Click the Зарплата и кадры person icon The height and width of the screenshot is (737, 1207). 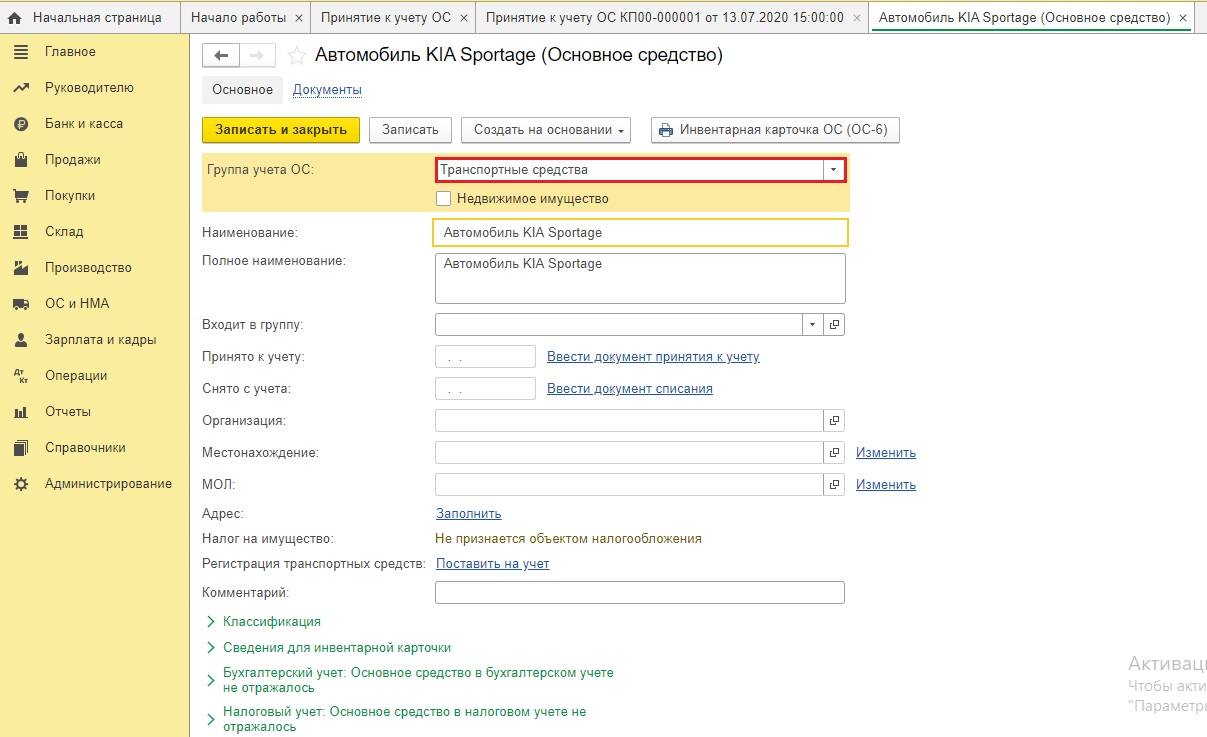click(21, 340)
